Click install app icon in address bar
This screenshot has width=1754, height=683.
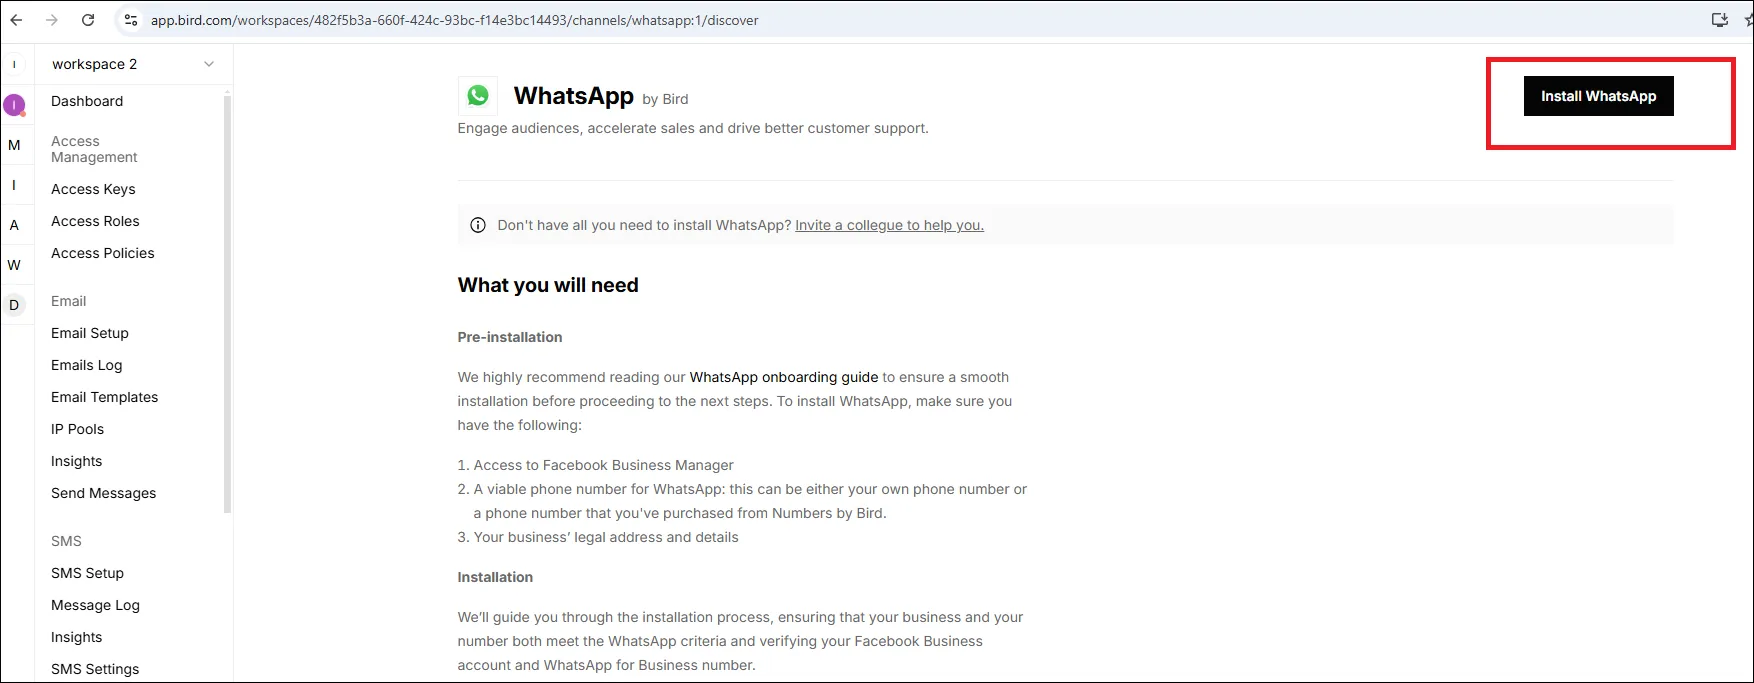point(1720,20)
